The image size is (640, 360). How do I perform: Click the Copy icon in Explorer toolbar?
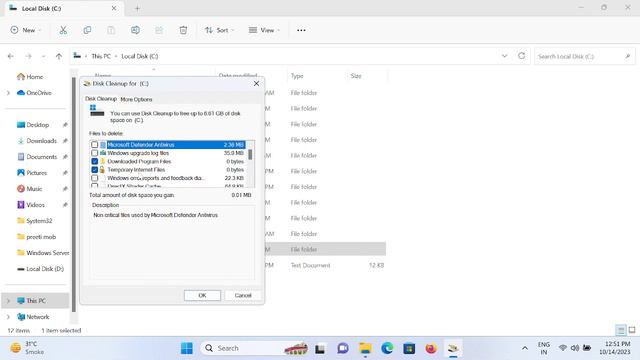[x=87, y=30]
